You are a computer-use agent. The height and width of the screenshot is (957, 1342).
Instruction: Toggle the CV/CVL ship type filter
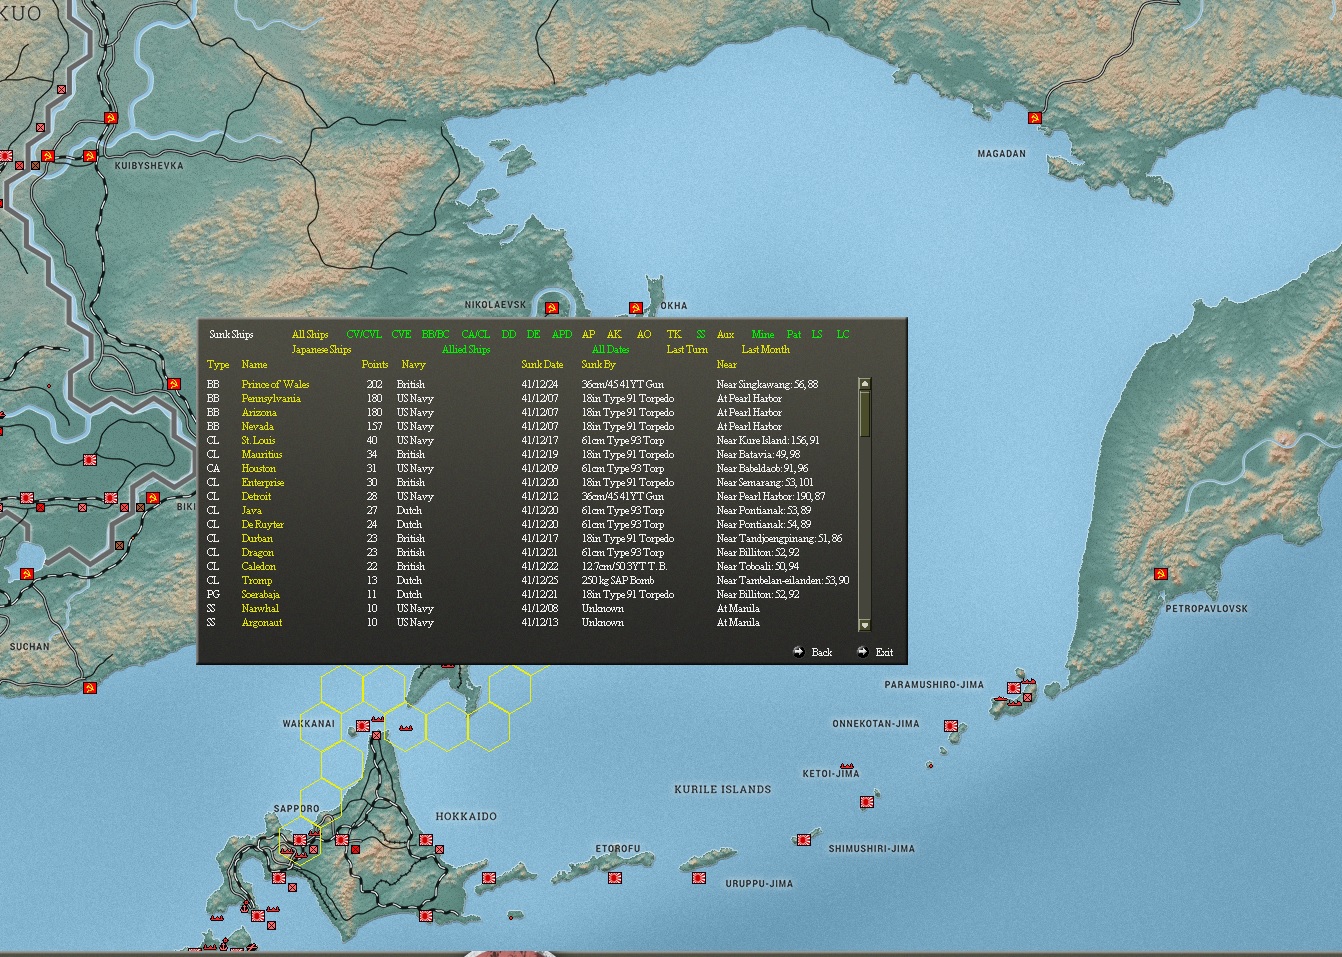tap(364, 334)
